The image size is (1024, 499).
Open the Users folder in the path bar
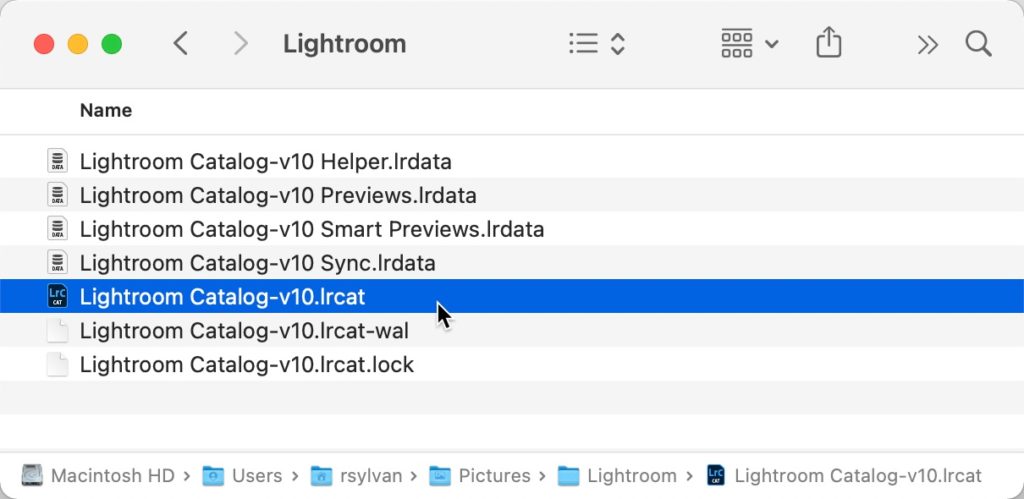[x=243, y=476]
